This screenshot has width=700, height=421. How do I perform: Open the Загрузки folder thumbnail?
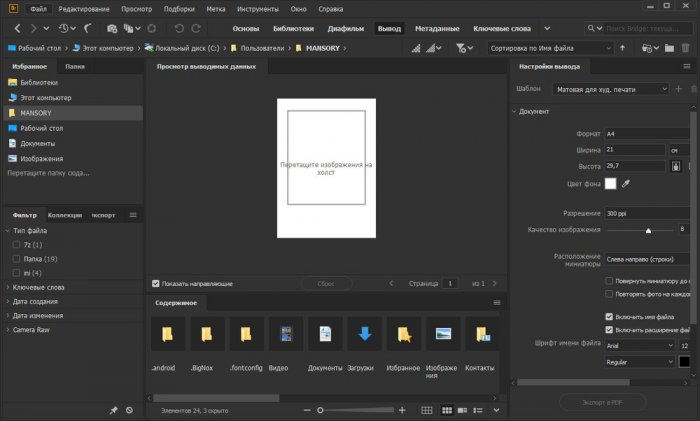click(364, 335)
